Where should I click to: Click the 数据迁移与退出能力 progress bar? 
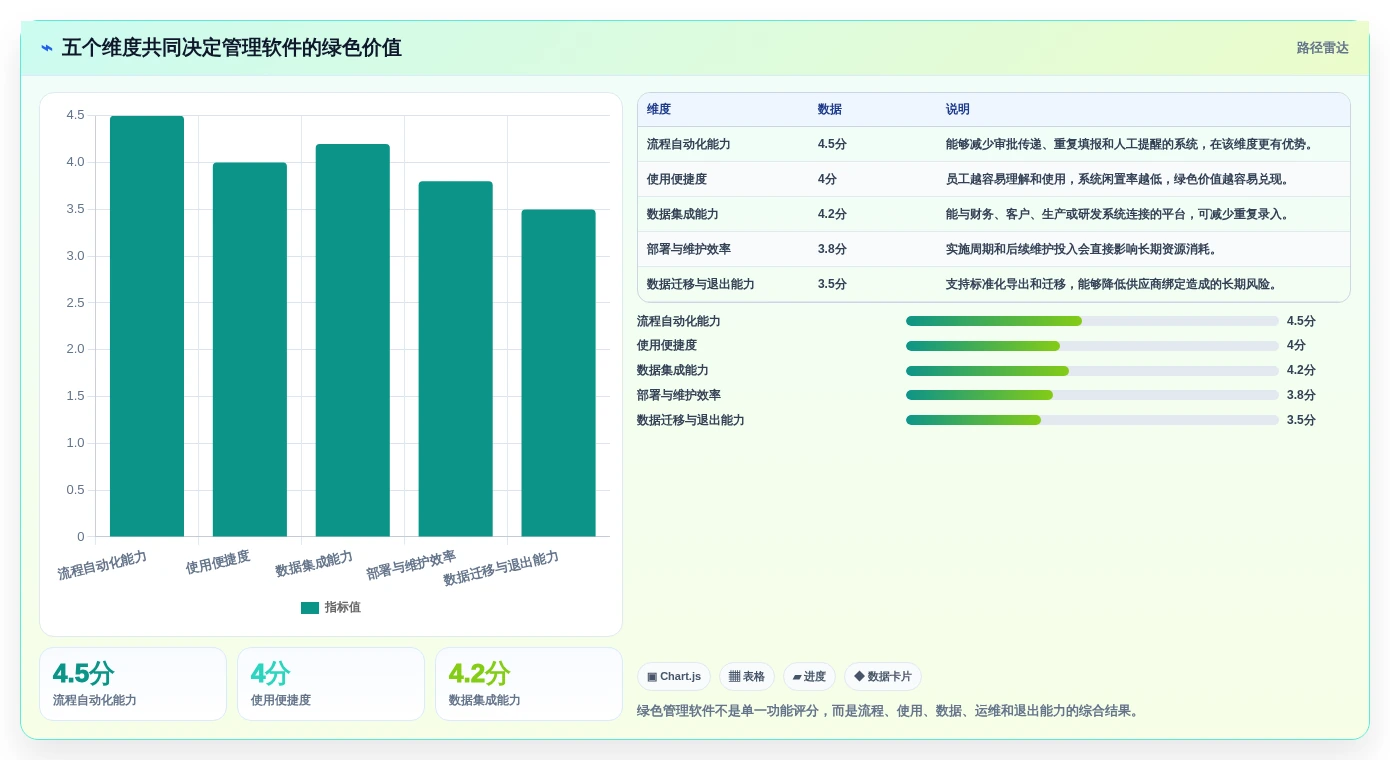point(1092,420)
